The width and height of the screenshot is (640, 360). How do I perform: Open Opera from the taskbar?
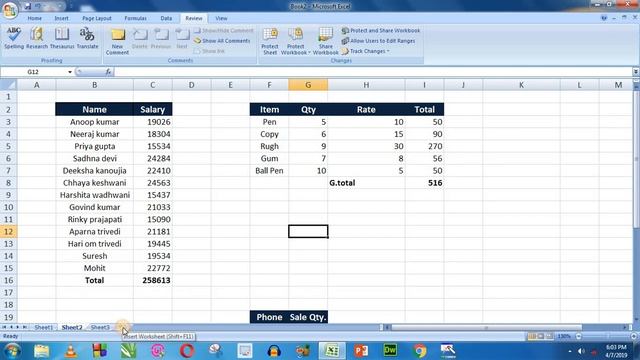tap(187, 351)
